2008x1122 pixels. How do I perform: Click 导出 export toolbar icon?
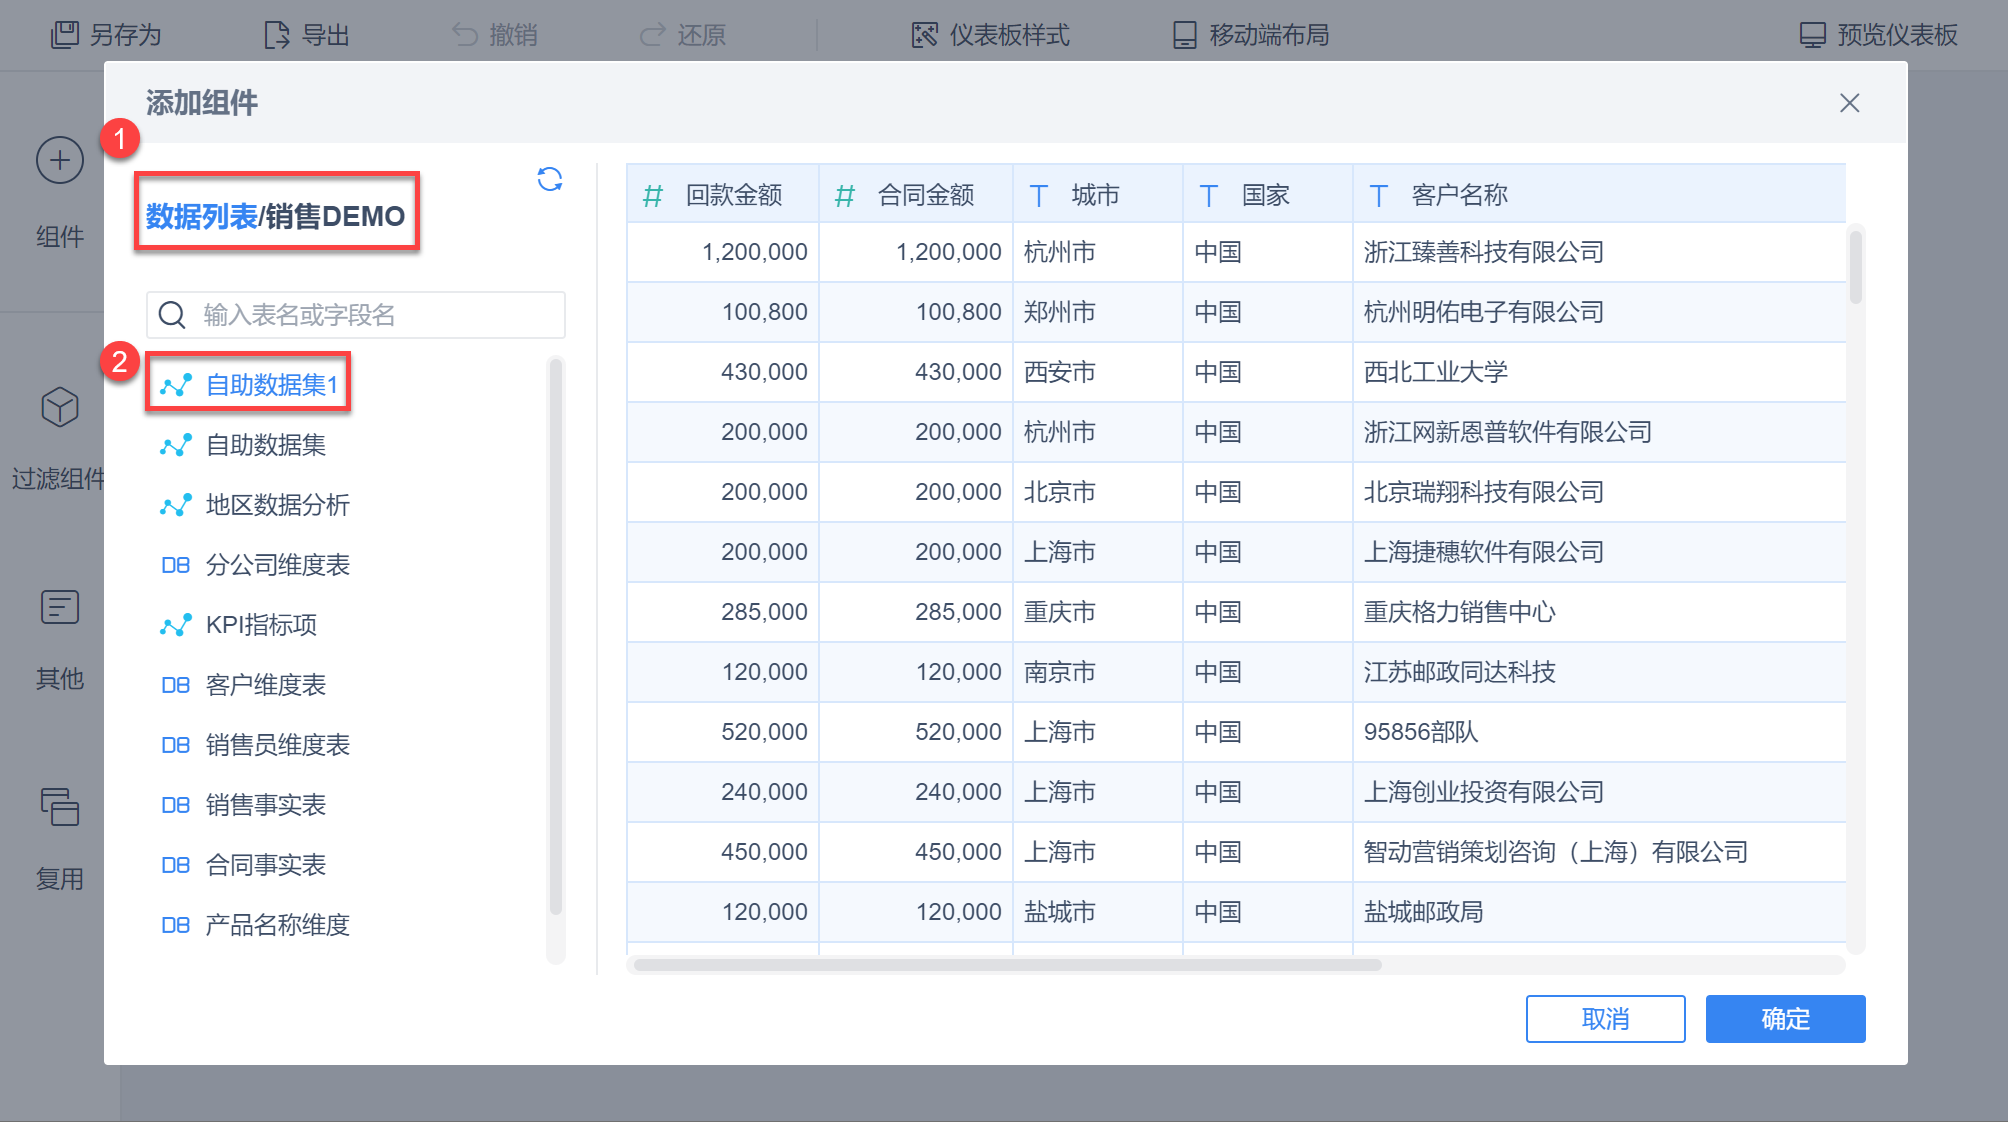point(277,35)
